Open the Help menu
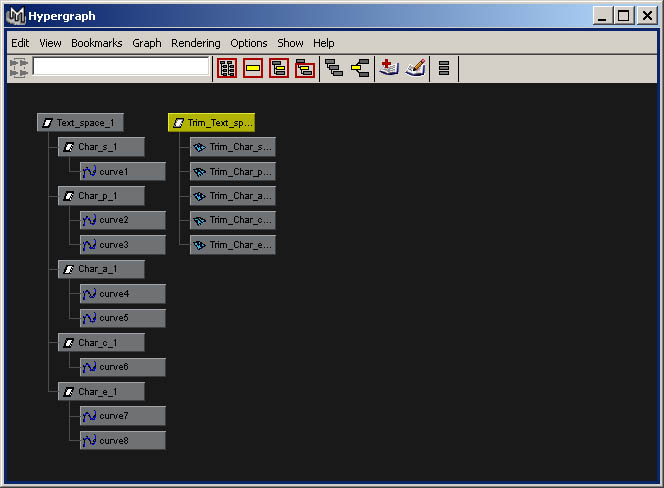 click(324, 43)
